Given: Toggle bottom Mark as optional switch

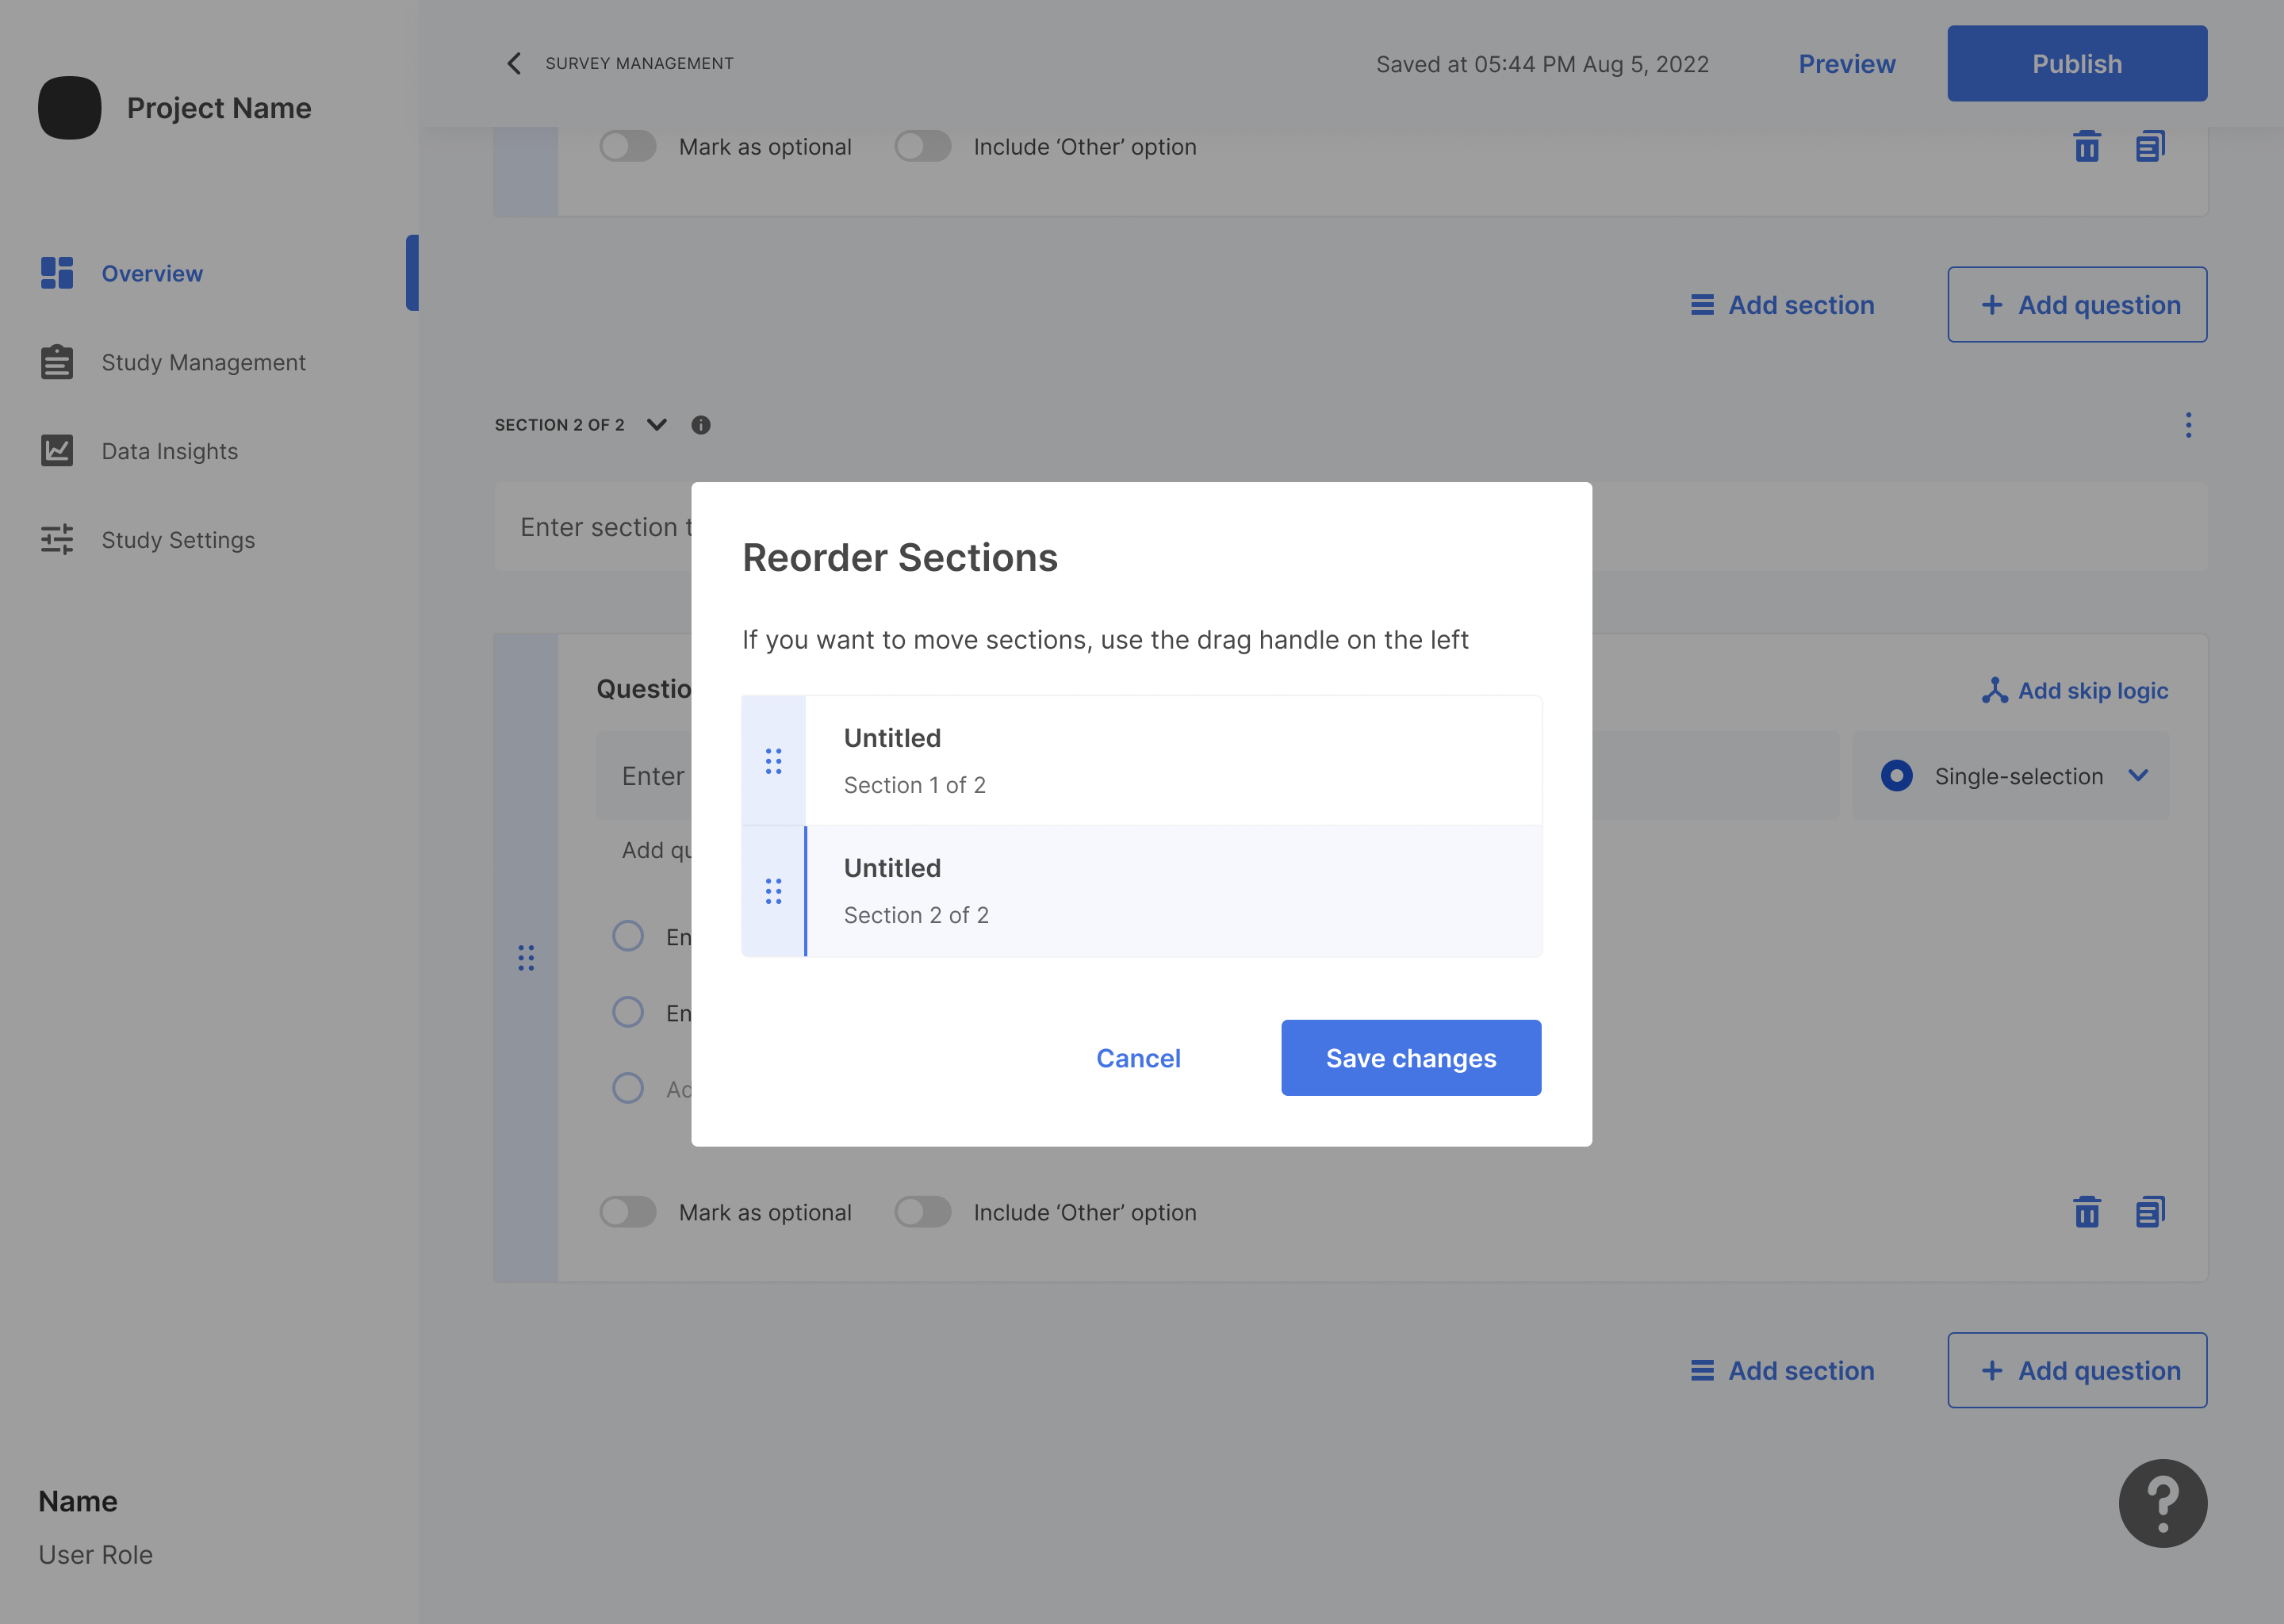Looking at the screenshot, I should (x=628, y=1212).
